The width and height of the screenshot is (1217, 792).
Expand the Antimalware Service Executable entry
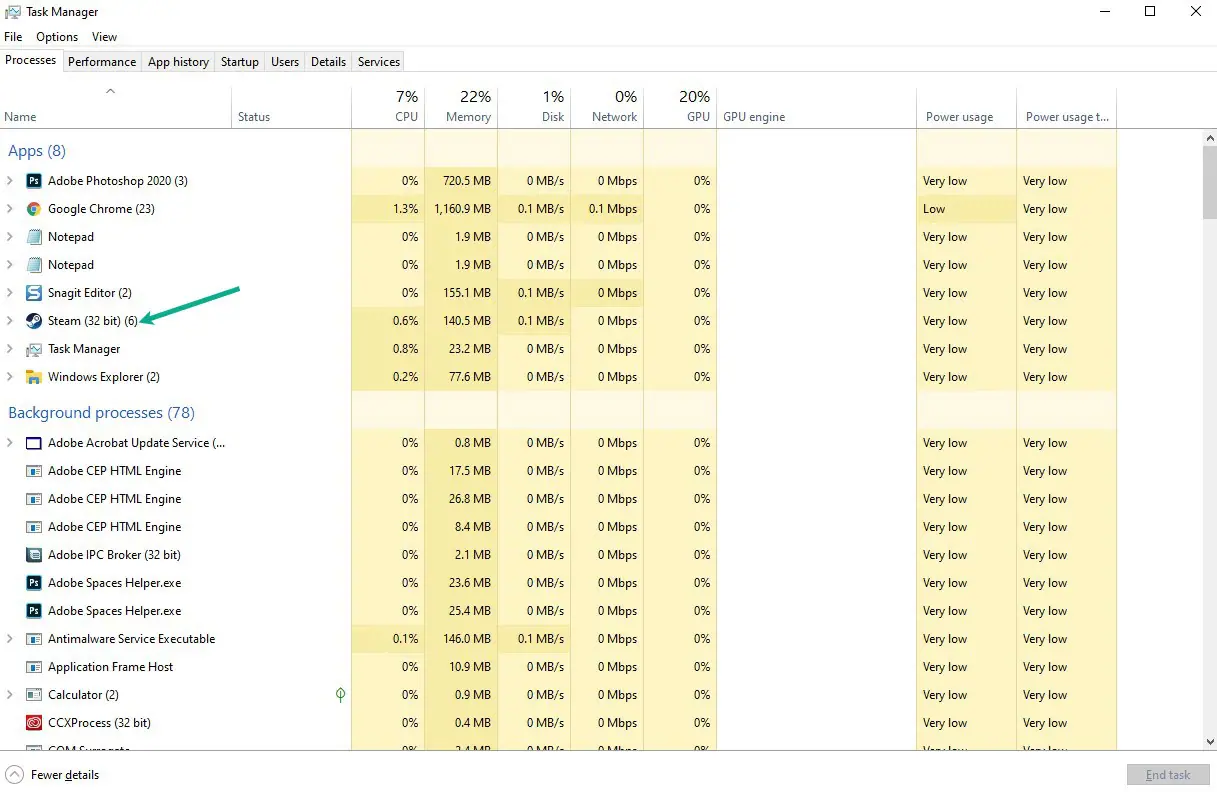click(10, 639)
